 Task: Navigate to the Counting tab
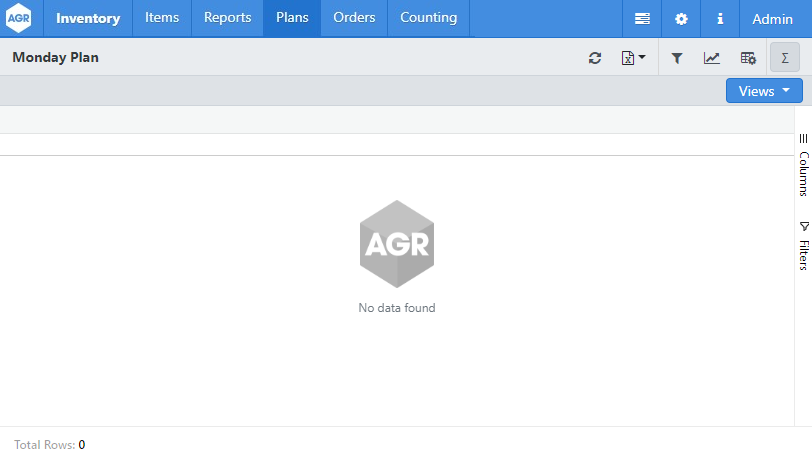pyautogui.click(x=428, y=18)
